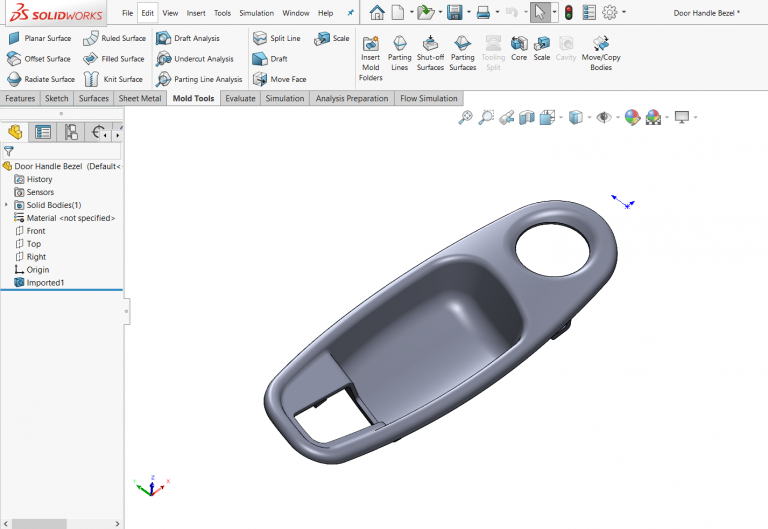Open the Options gear dropdown arrow
The width and height of the screenshot is (768, 529).
click(x=624, y=13)
